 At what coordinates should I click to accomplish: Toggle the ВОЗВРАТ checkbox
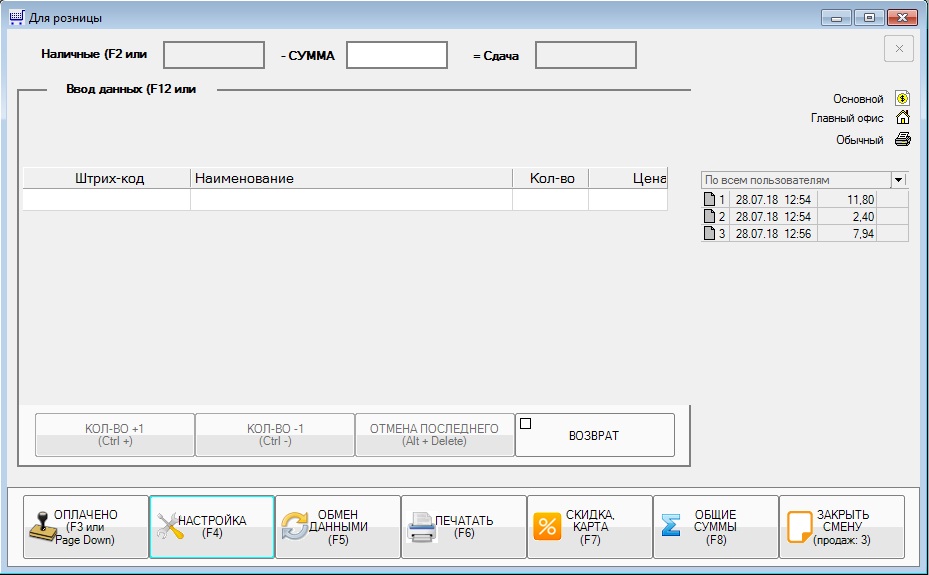pyautogui.click(x=525, y=423)
